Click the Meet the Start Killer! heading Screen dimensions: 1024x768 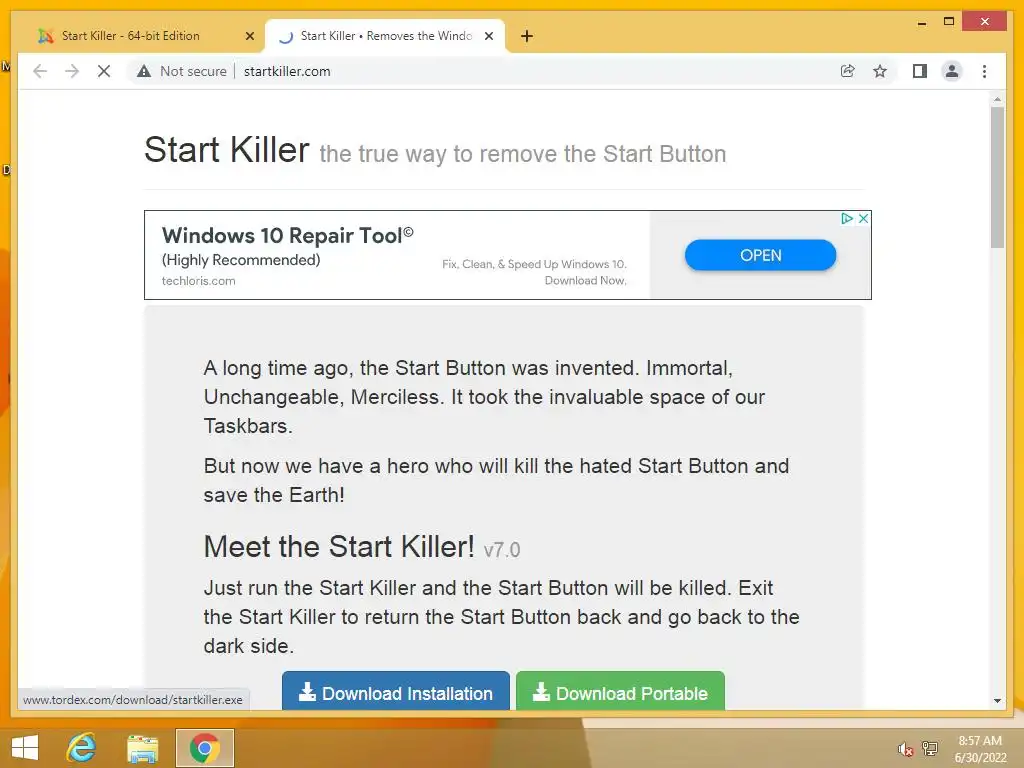pyautogui.click(x=339, y=547)
